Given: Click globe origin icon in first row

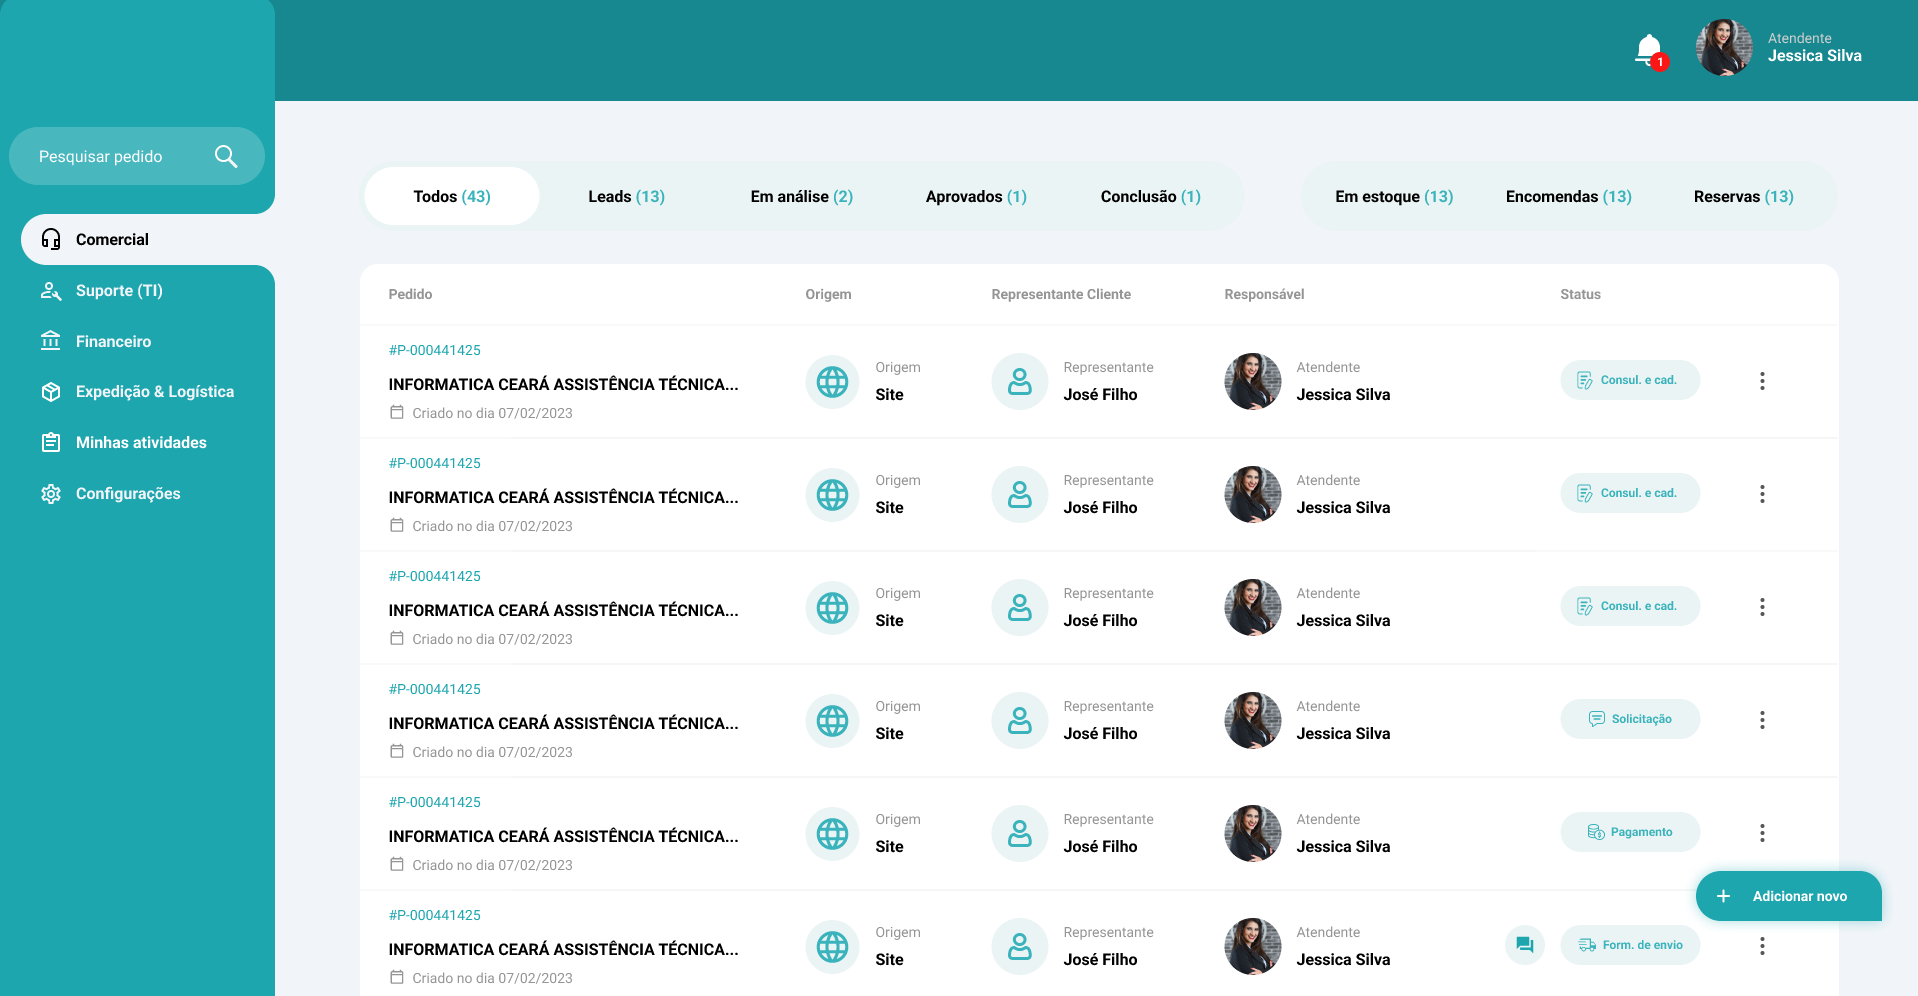Looking at the screenshot, I should click(x=832, y=382).
